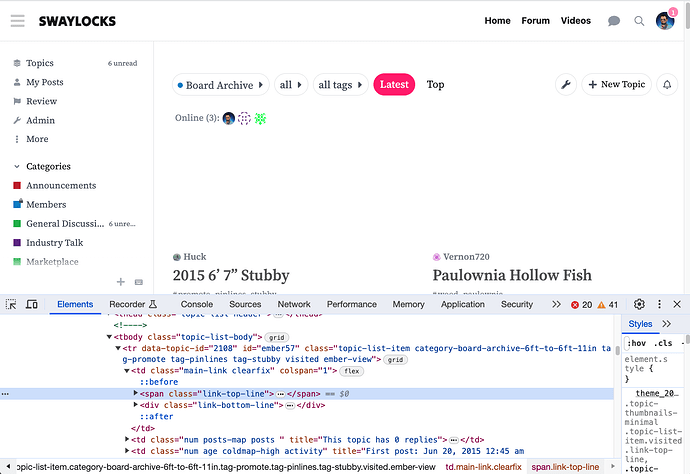Open DevTools settings gear
690x474 pixels.
click(639, 304)
